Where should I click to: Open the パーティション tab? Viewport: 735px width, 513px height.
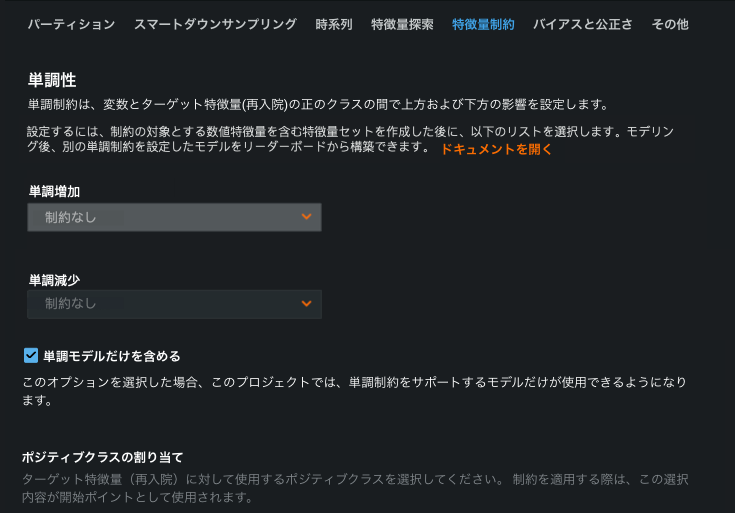point(71,24)
